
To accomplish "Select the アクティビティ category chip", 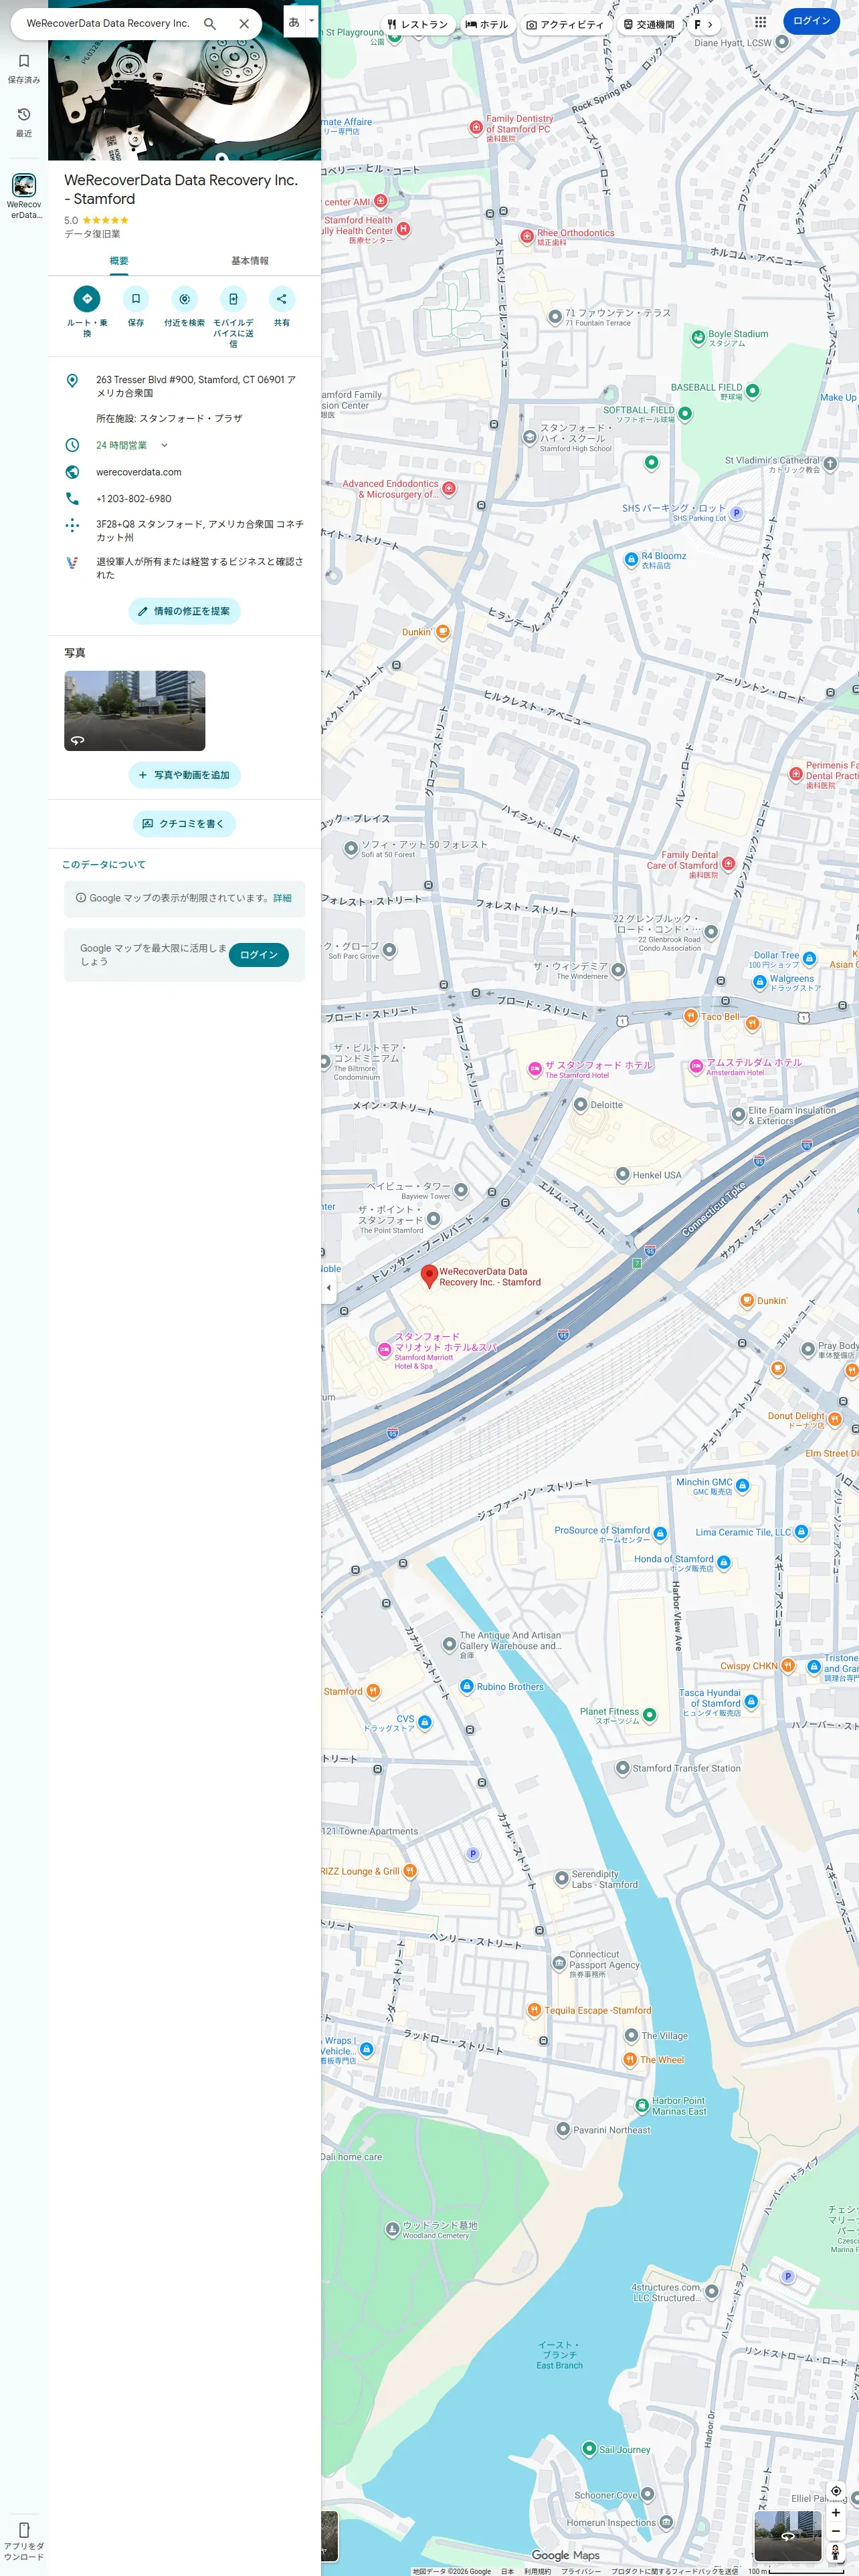I will pyautogui.click(x=565, y=24).
